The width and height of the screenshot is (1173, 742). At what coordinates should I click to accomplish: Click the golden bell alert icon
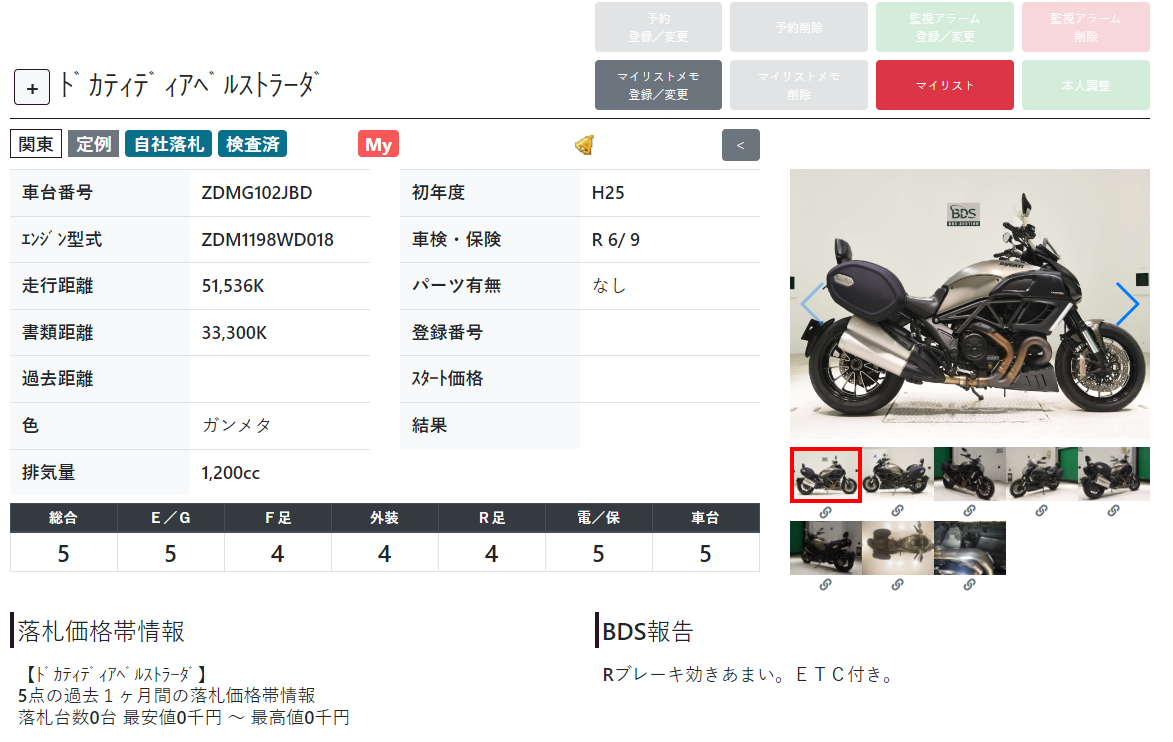(x=584, y=144)
